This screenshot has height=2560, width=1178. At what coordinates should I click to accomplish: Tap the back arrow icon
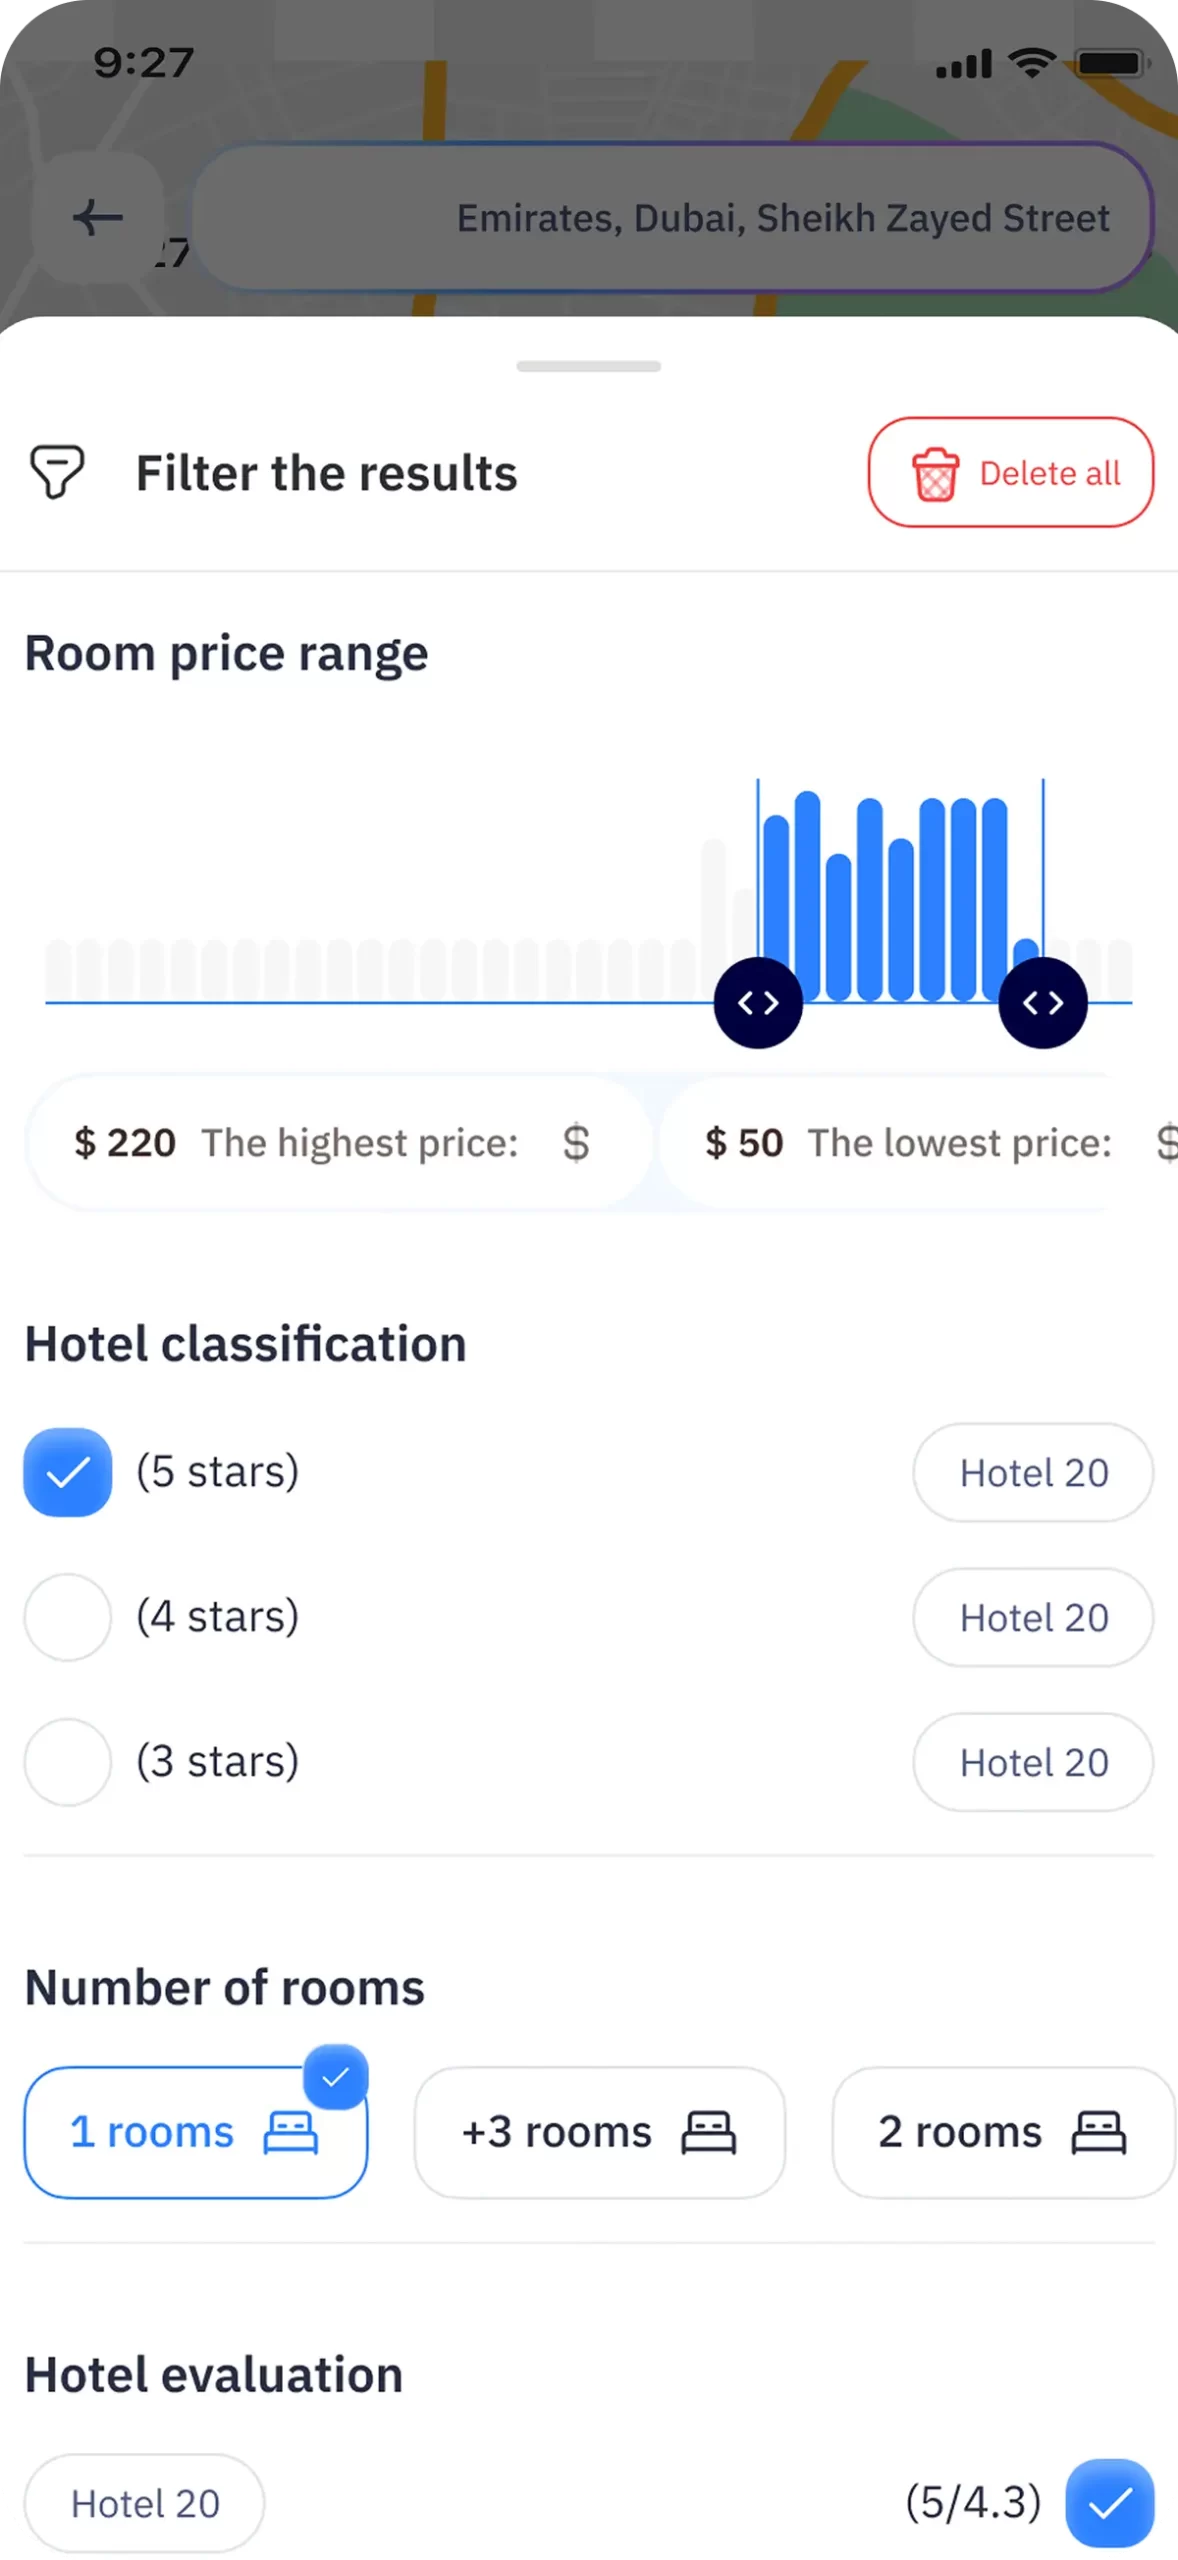click(x=98, y=217)
